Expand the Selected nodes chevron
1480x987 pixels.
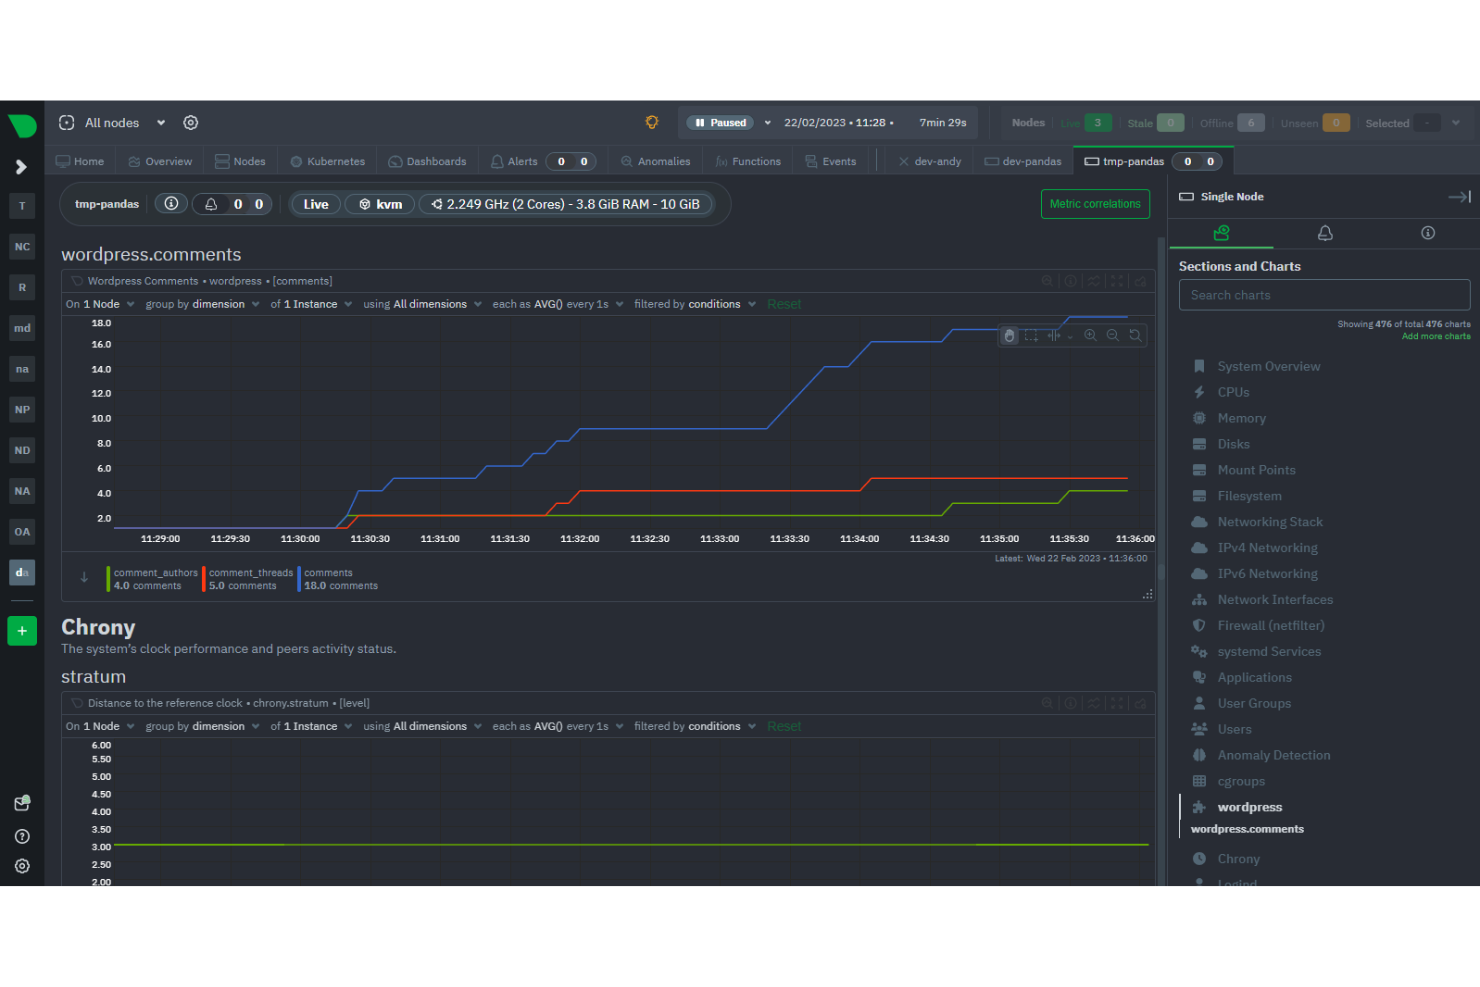point(1455,122)
